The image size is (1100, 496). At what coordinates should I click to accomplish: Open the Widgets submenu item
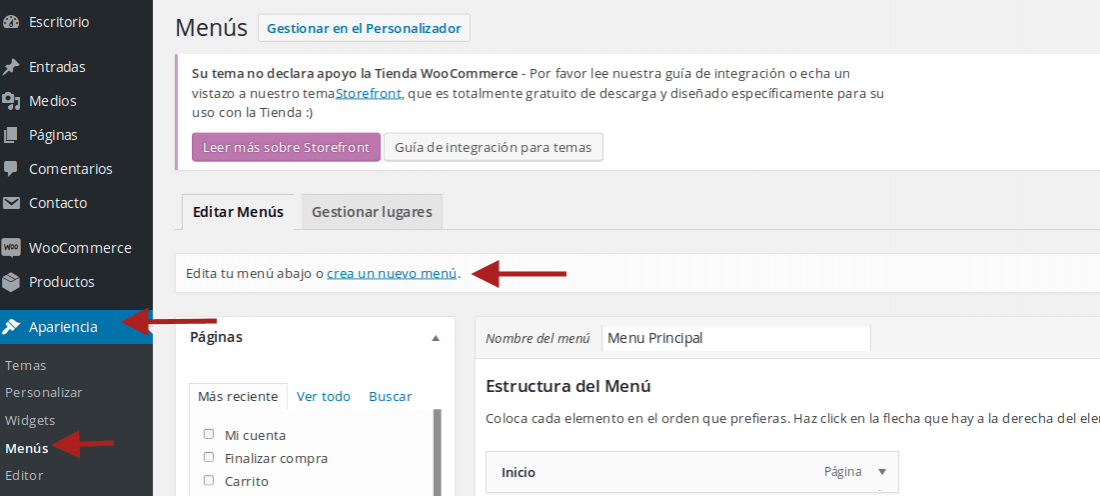coord(30,420)
